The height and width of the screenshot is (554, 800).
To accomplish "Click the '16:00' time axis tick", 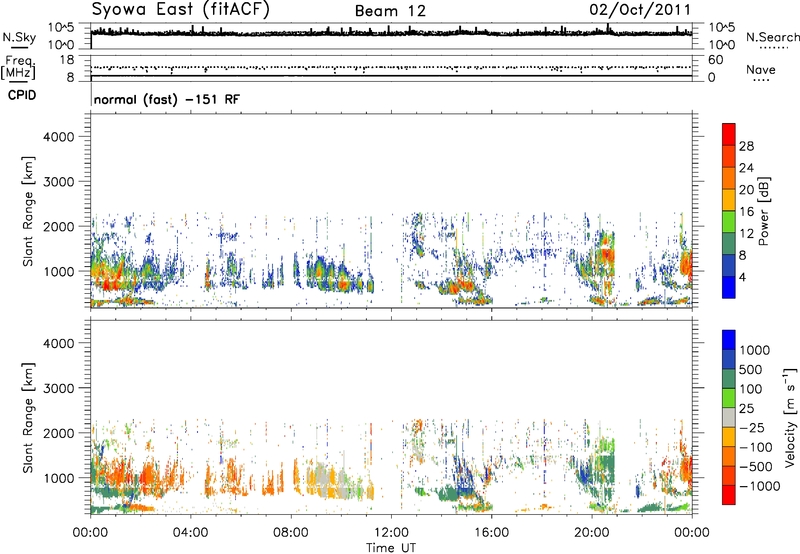I will point(491,533).
